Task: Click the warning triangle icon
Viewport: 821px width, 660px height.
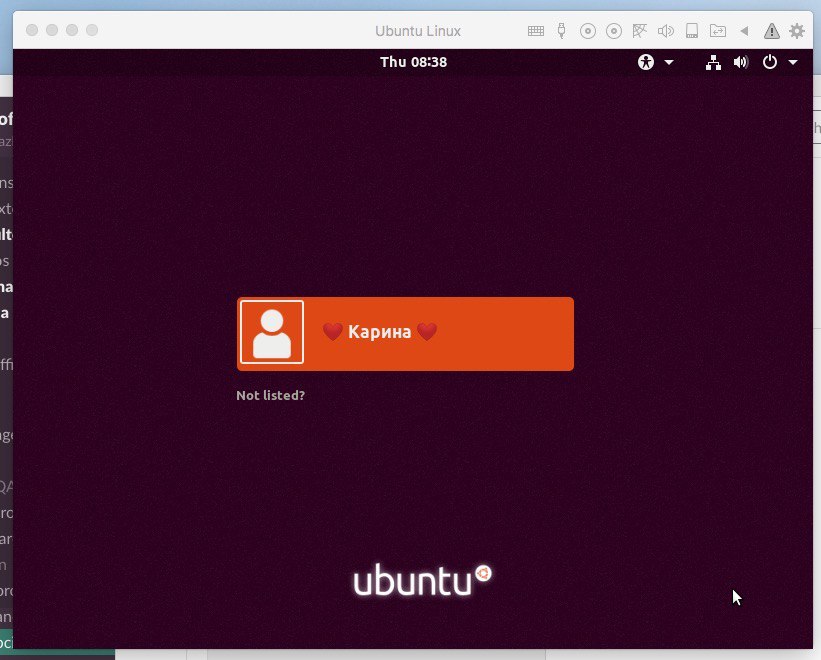Action: click(x=771, y=31)
